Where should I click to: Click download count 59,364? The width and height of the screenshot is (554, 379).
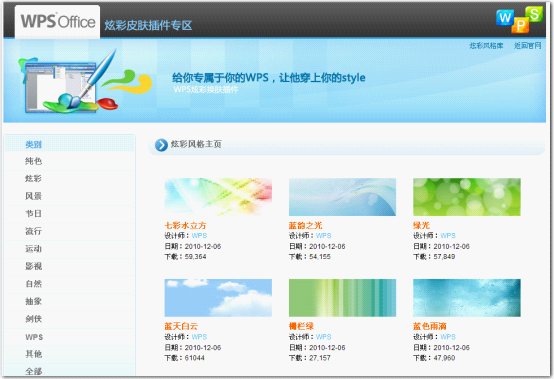tap(195, 257)
